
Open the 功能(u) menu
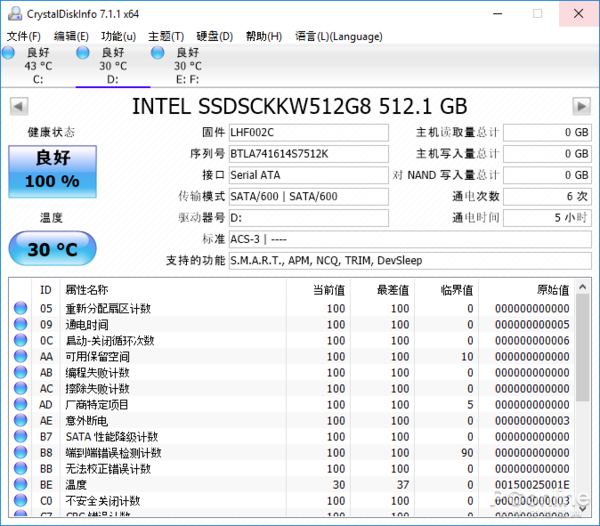tap(118, 36)
